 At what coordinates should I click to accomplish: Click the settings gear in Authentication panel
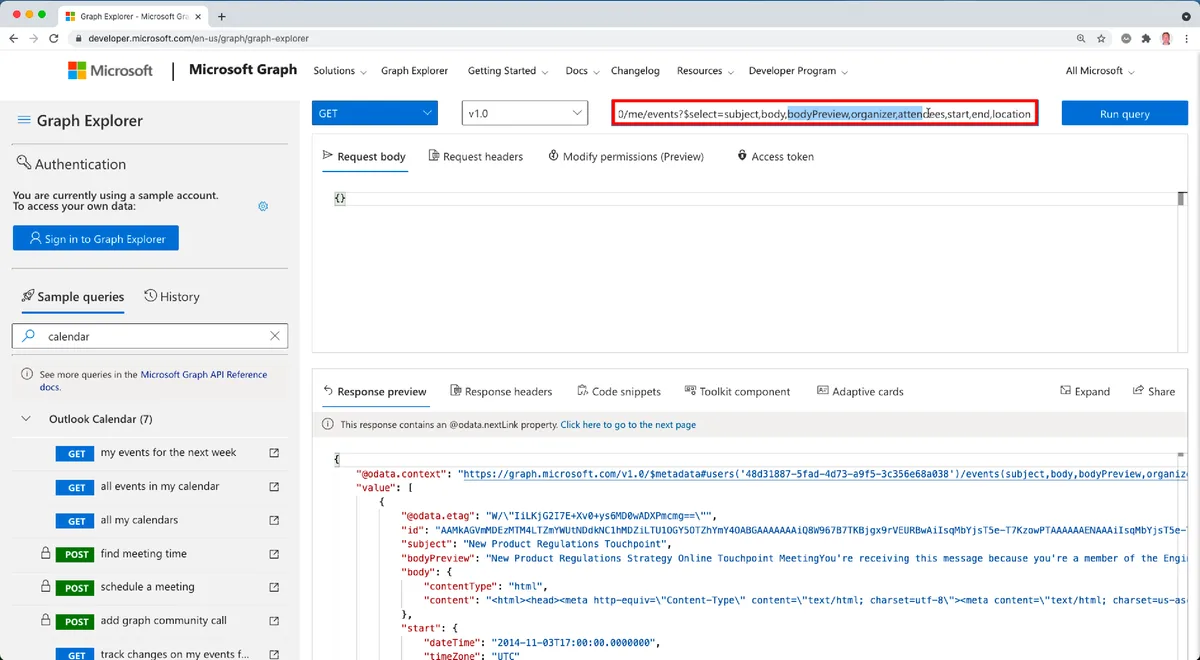(262, 205)
